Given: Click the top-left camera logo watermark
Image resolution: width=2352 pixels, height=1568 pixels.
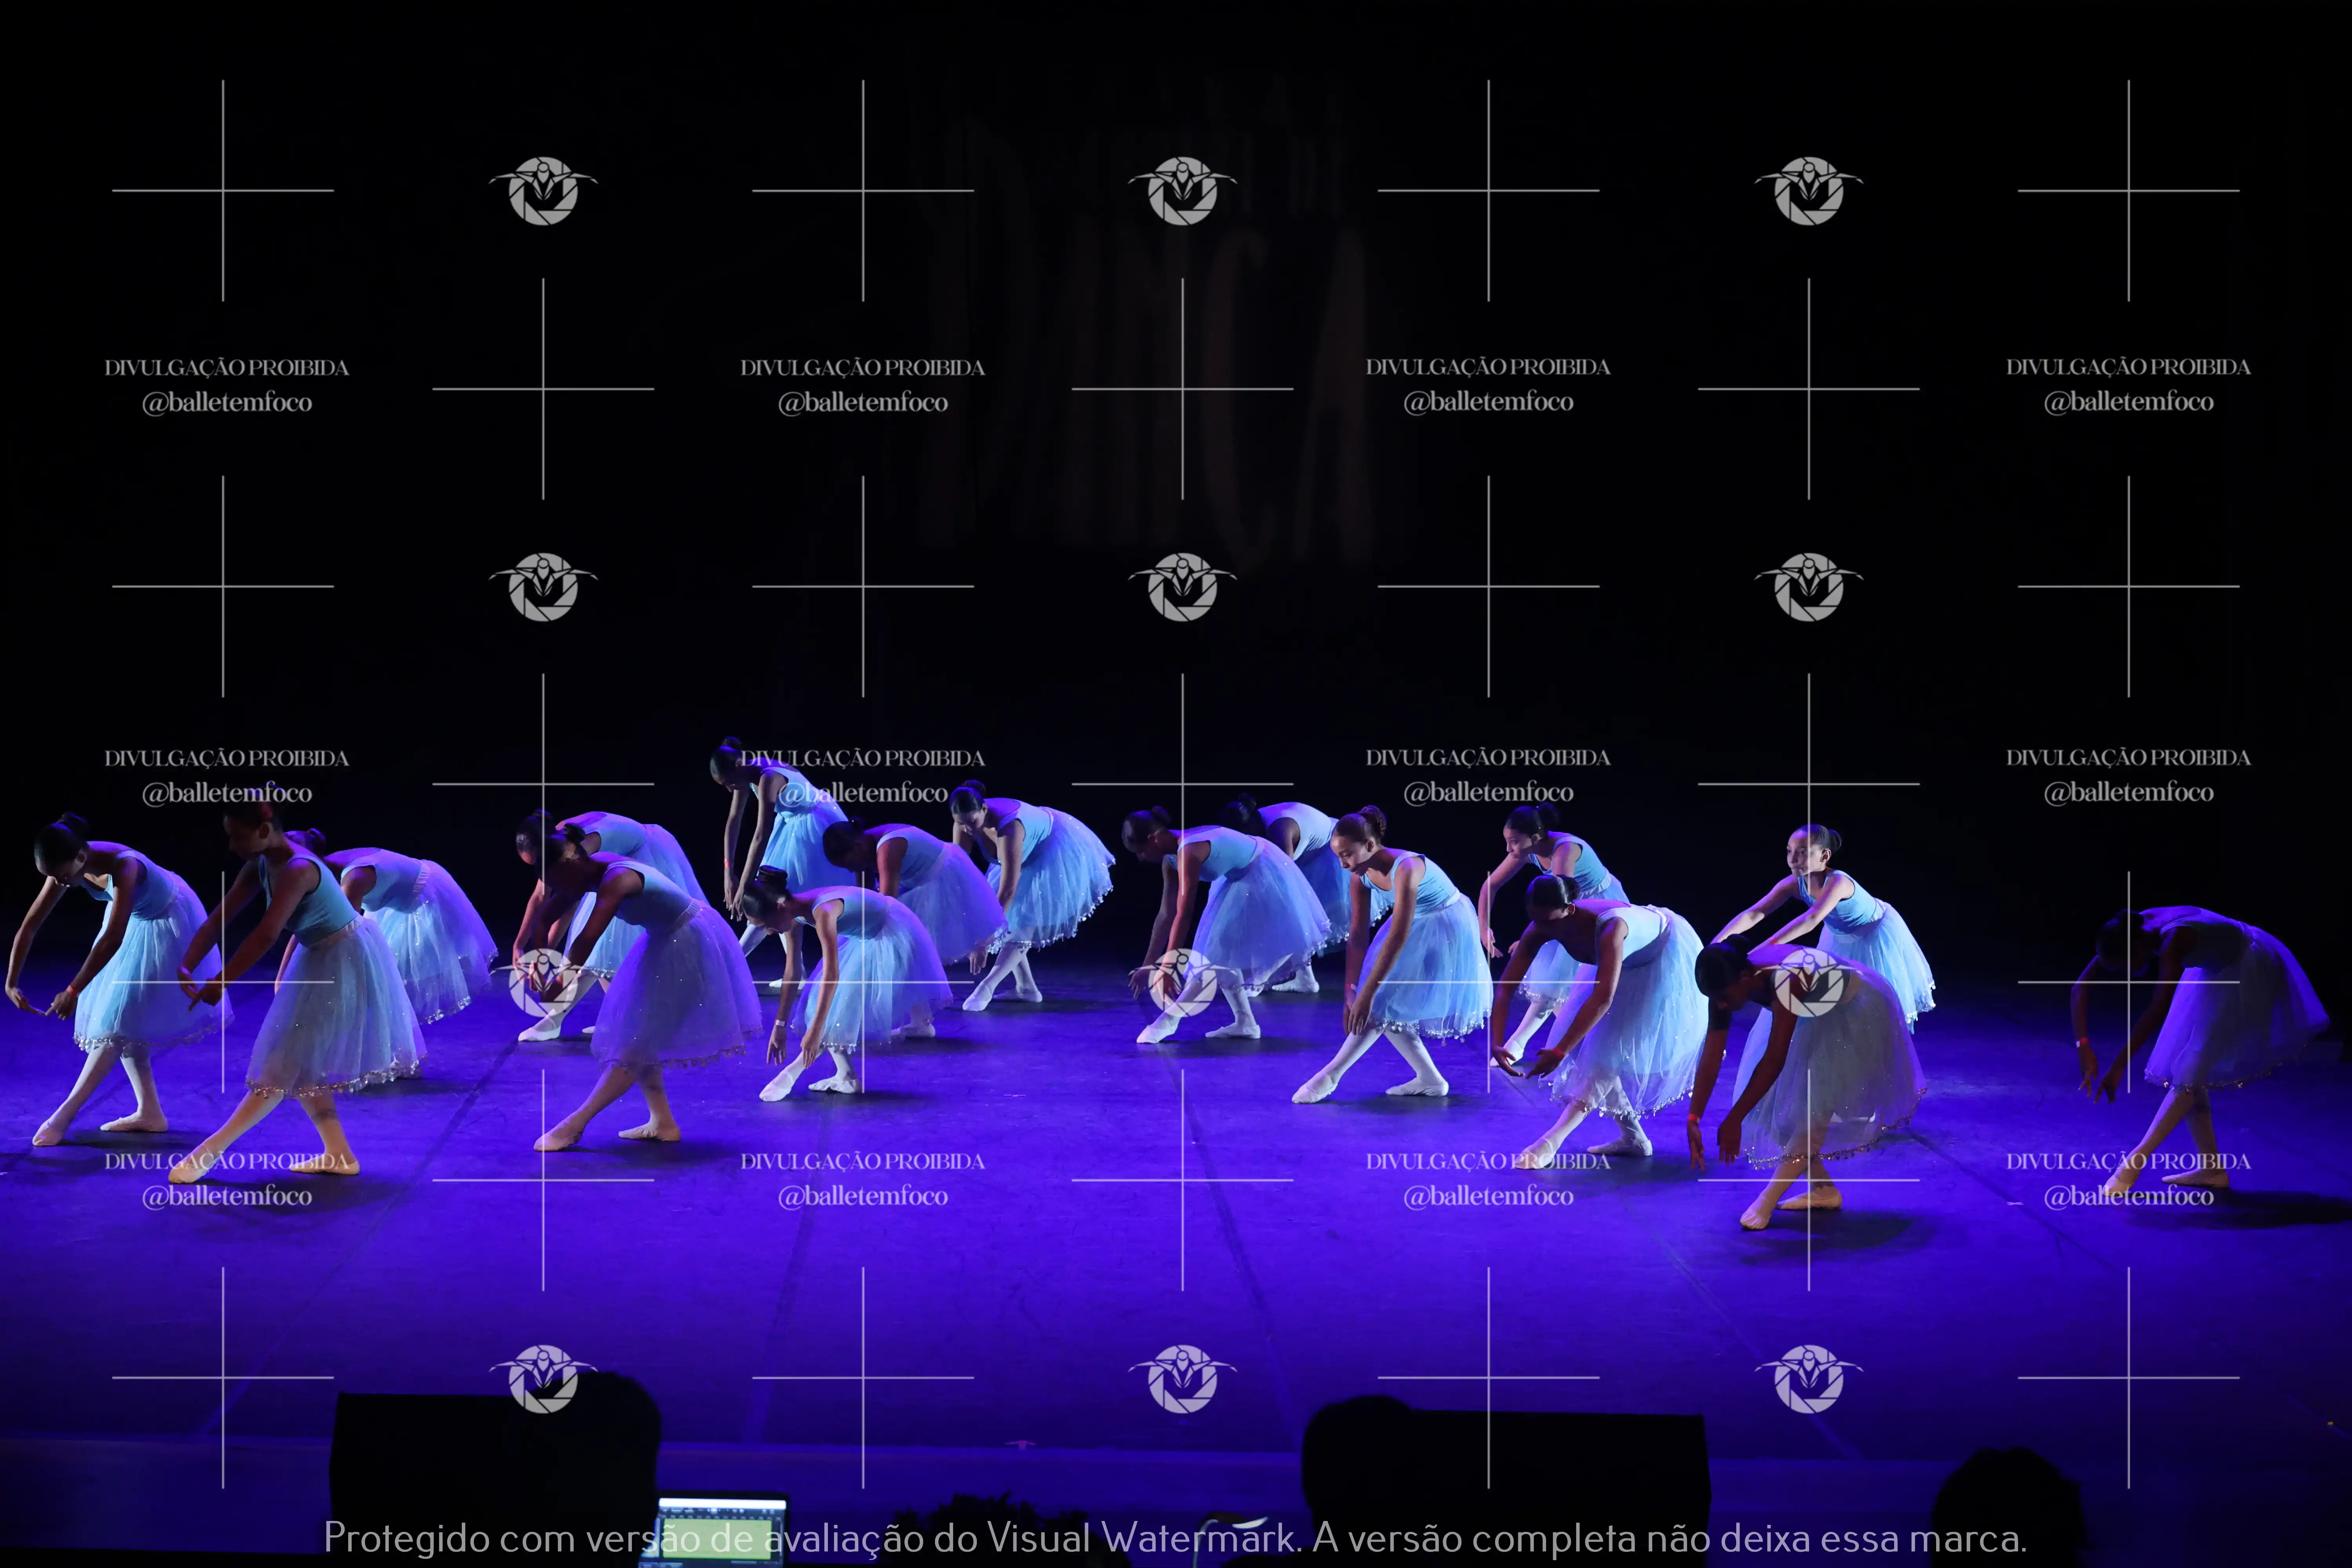Looking at the screenshot, I should [543, 190].
